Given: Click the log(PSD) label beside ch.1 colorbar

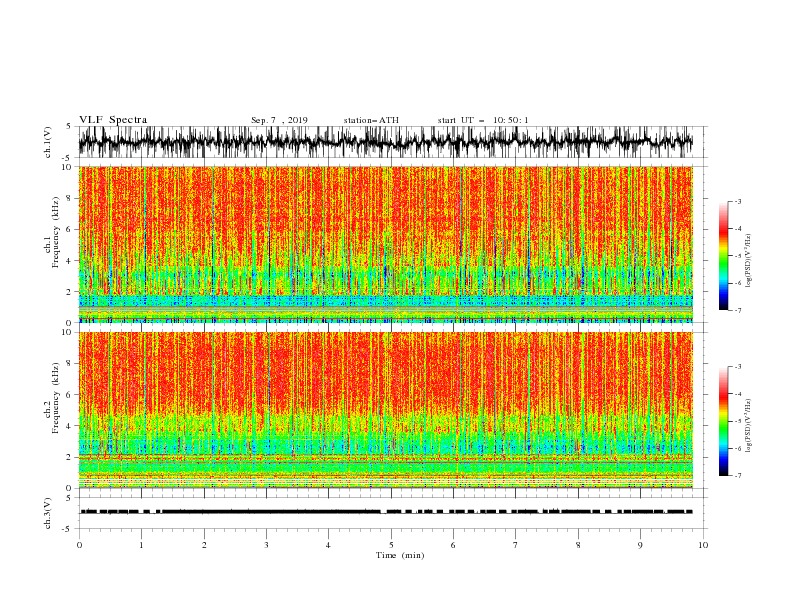Looking at the screenshot, I should pos(749,261).
